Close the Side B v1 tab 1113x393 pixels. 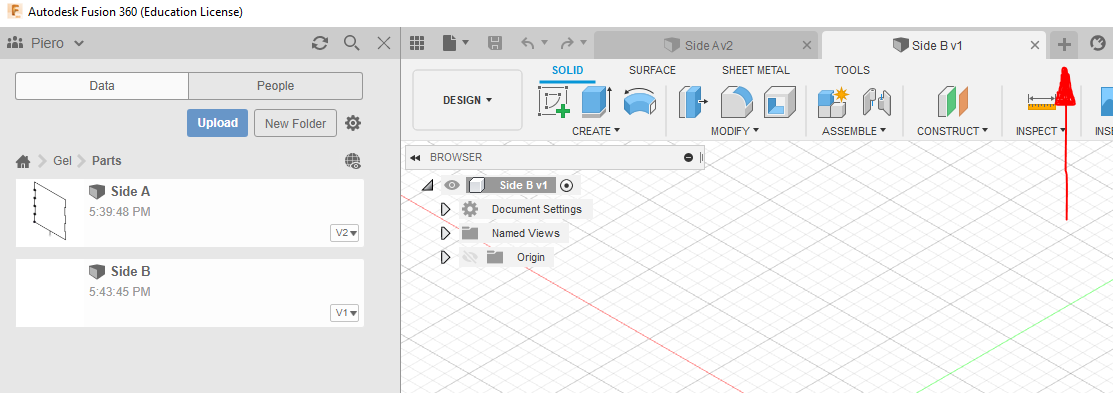[1035, 45]
